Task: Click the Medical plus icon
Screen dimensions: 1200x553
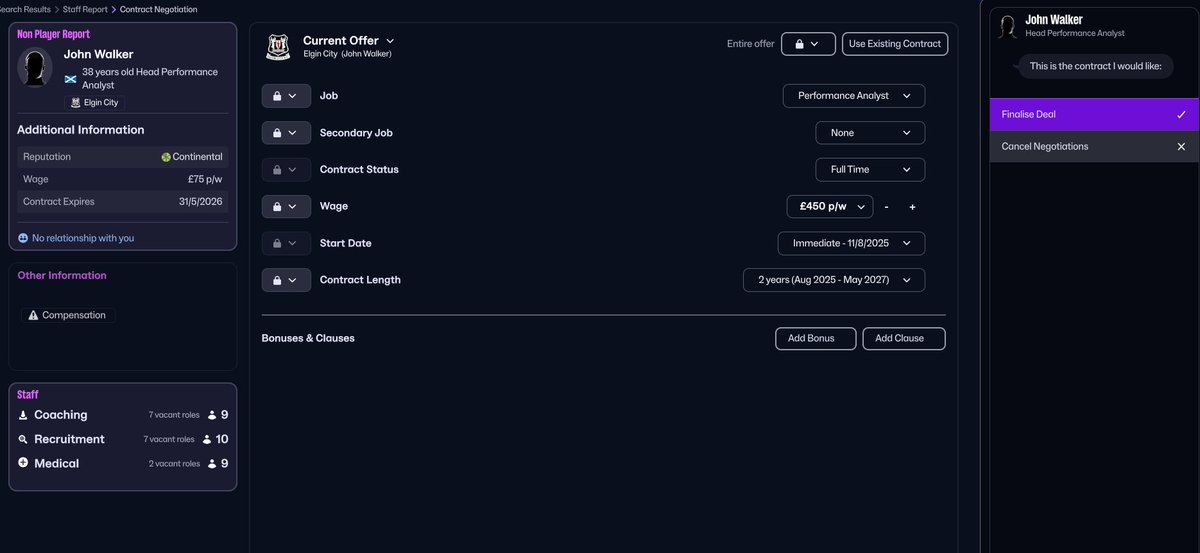Action: click(23, 463)
